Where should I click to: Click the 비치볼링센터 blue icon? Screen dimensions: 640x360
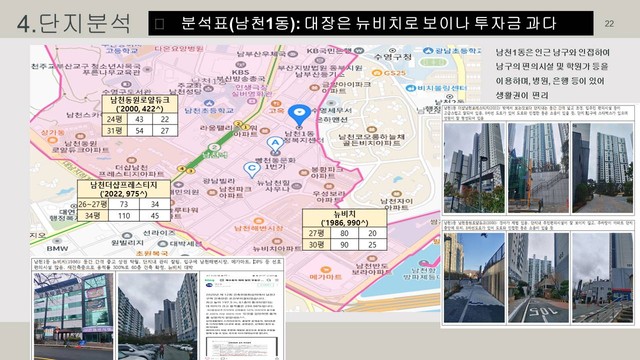coord(410,88)
